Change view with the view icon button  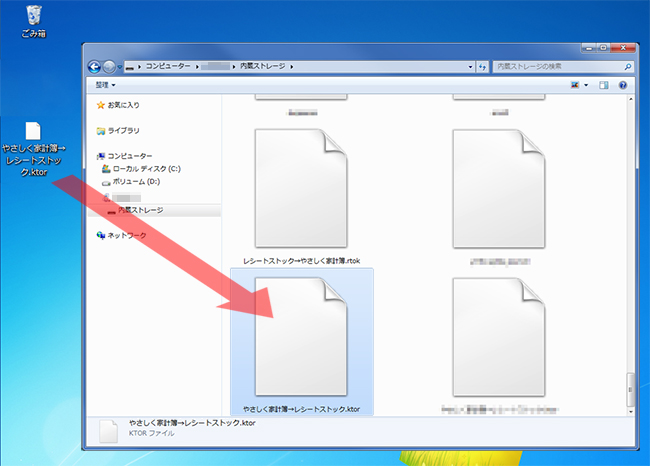[575, 85]
